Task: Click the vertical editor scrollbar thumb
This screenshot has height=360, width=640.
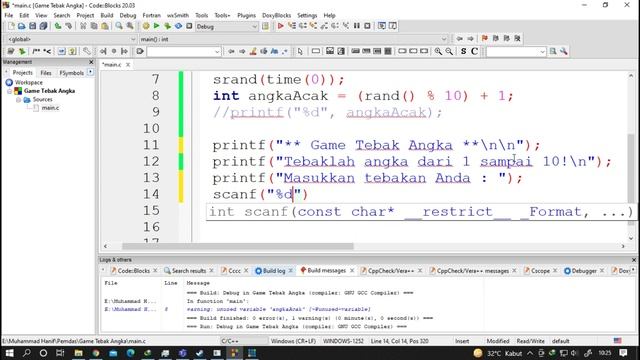Action: coord(631,180)
